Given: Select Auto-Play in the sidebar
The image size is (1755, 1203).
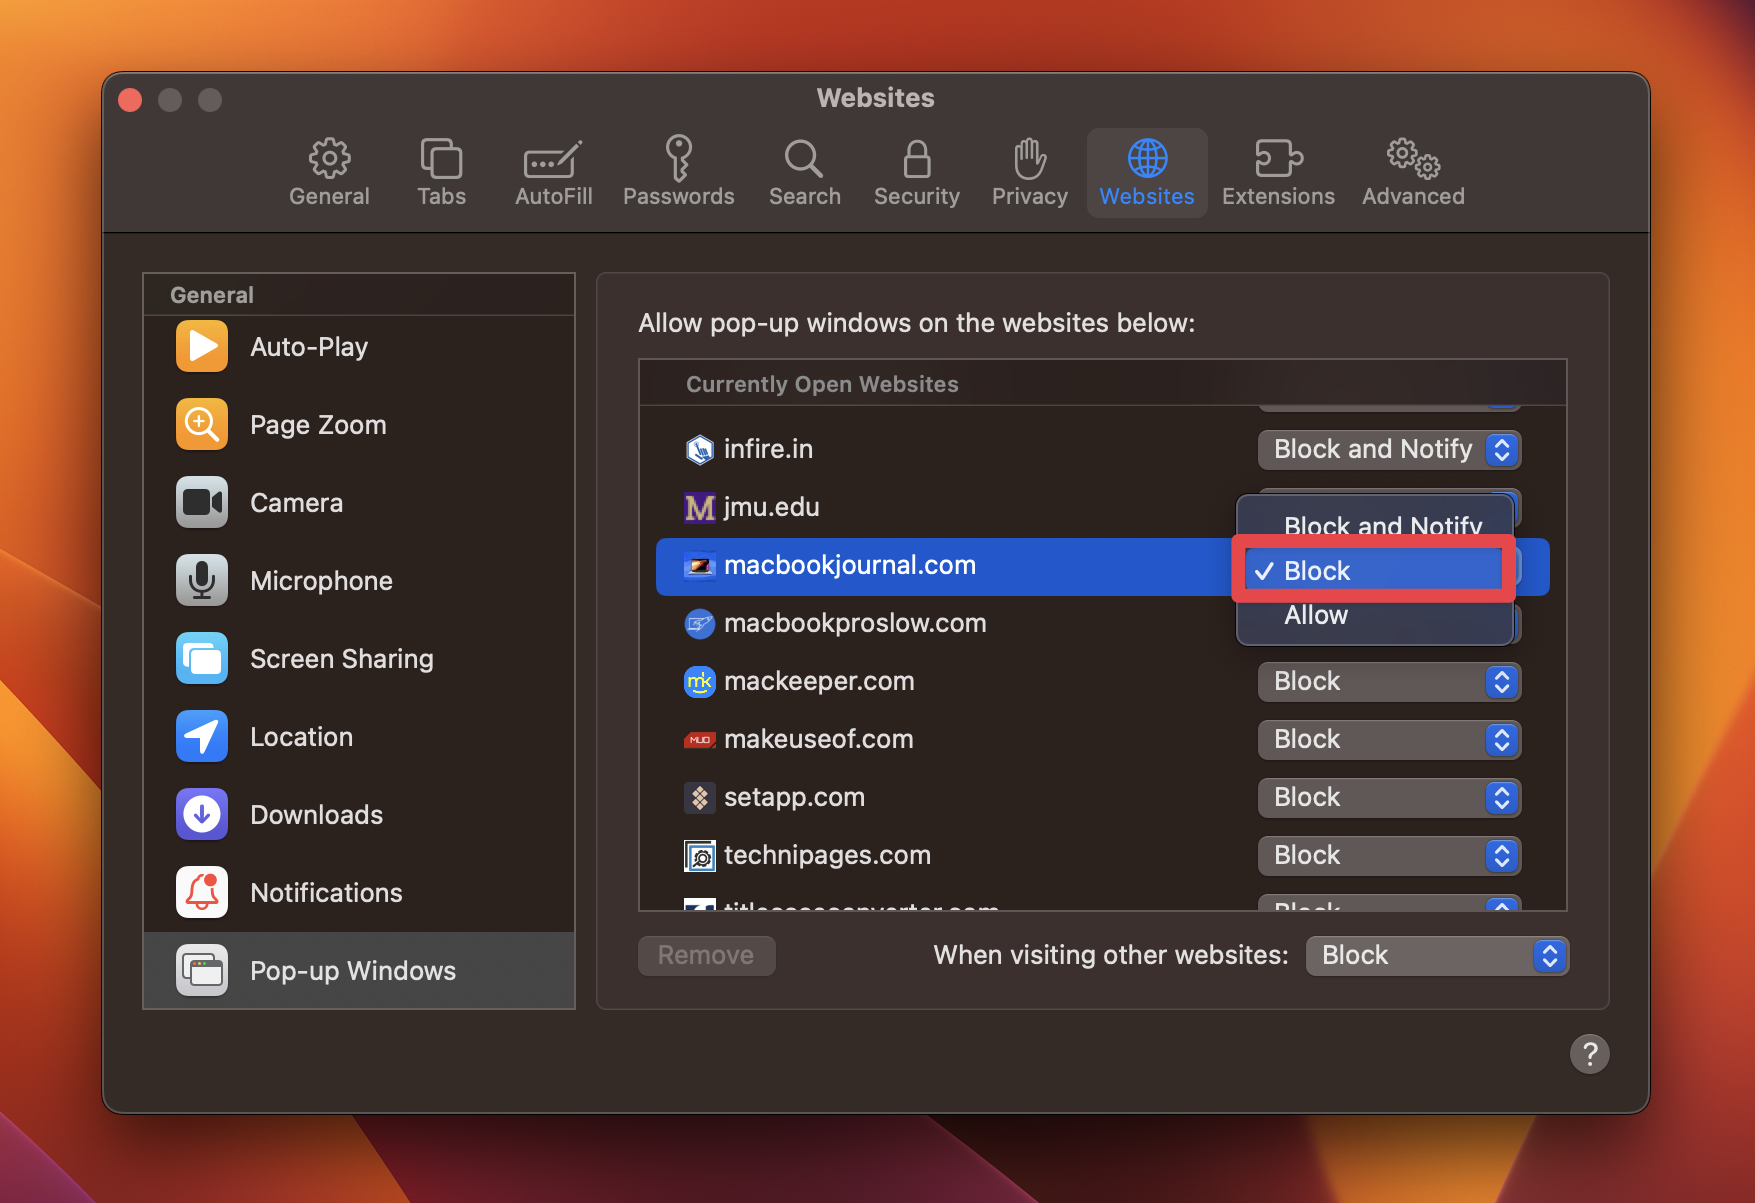Looking at the screenshot, I should [309, 347].
